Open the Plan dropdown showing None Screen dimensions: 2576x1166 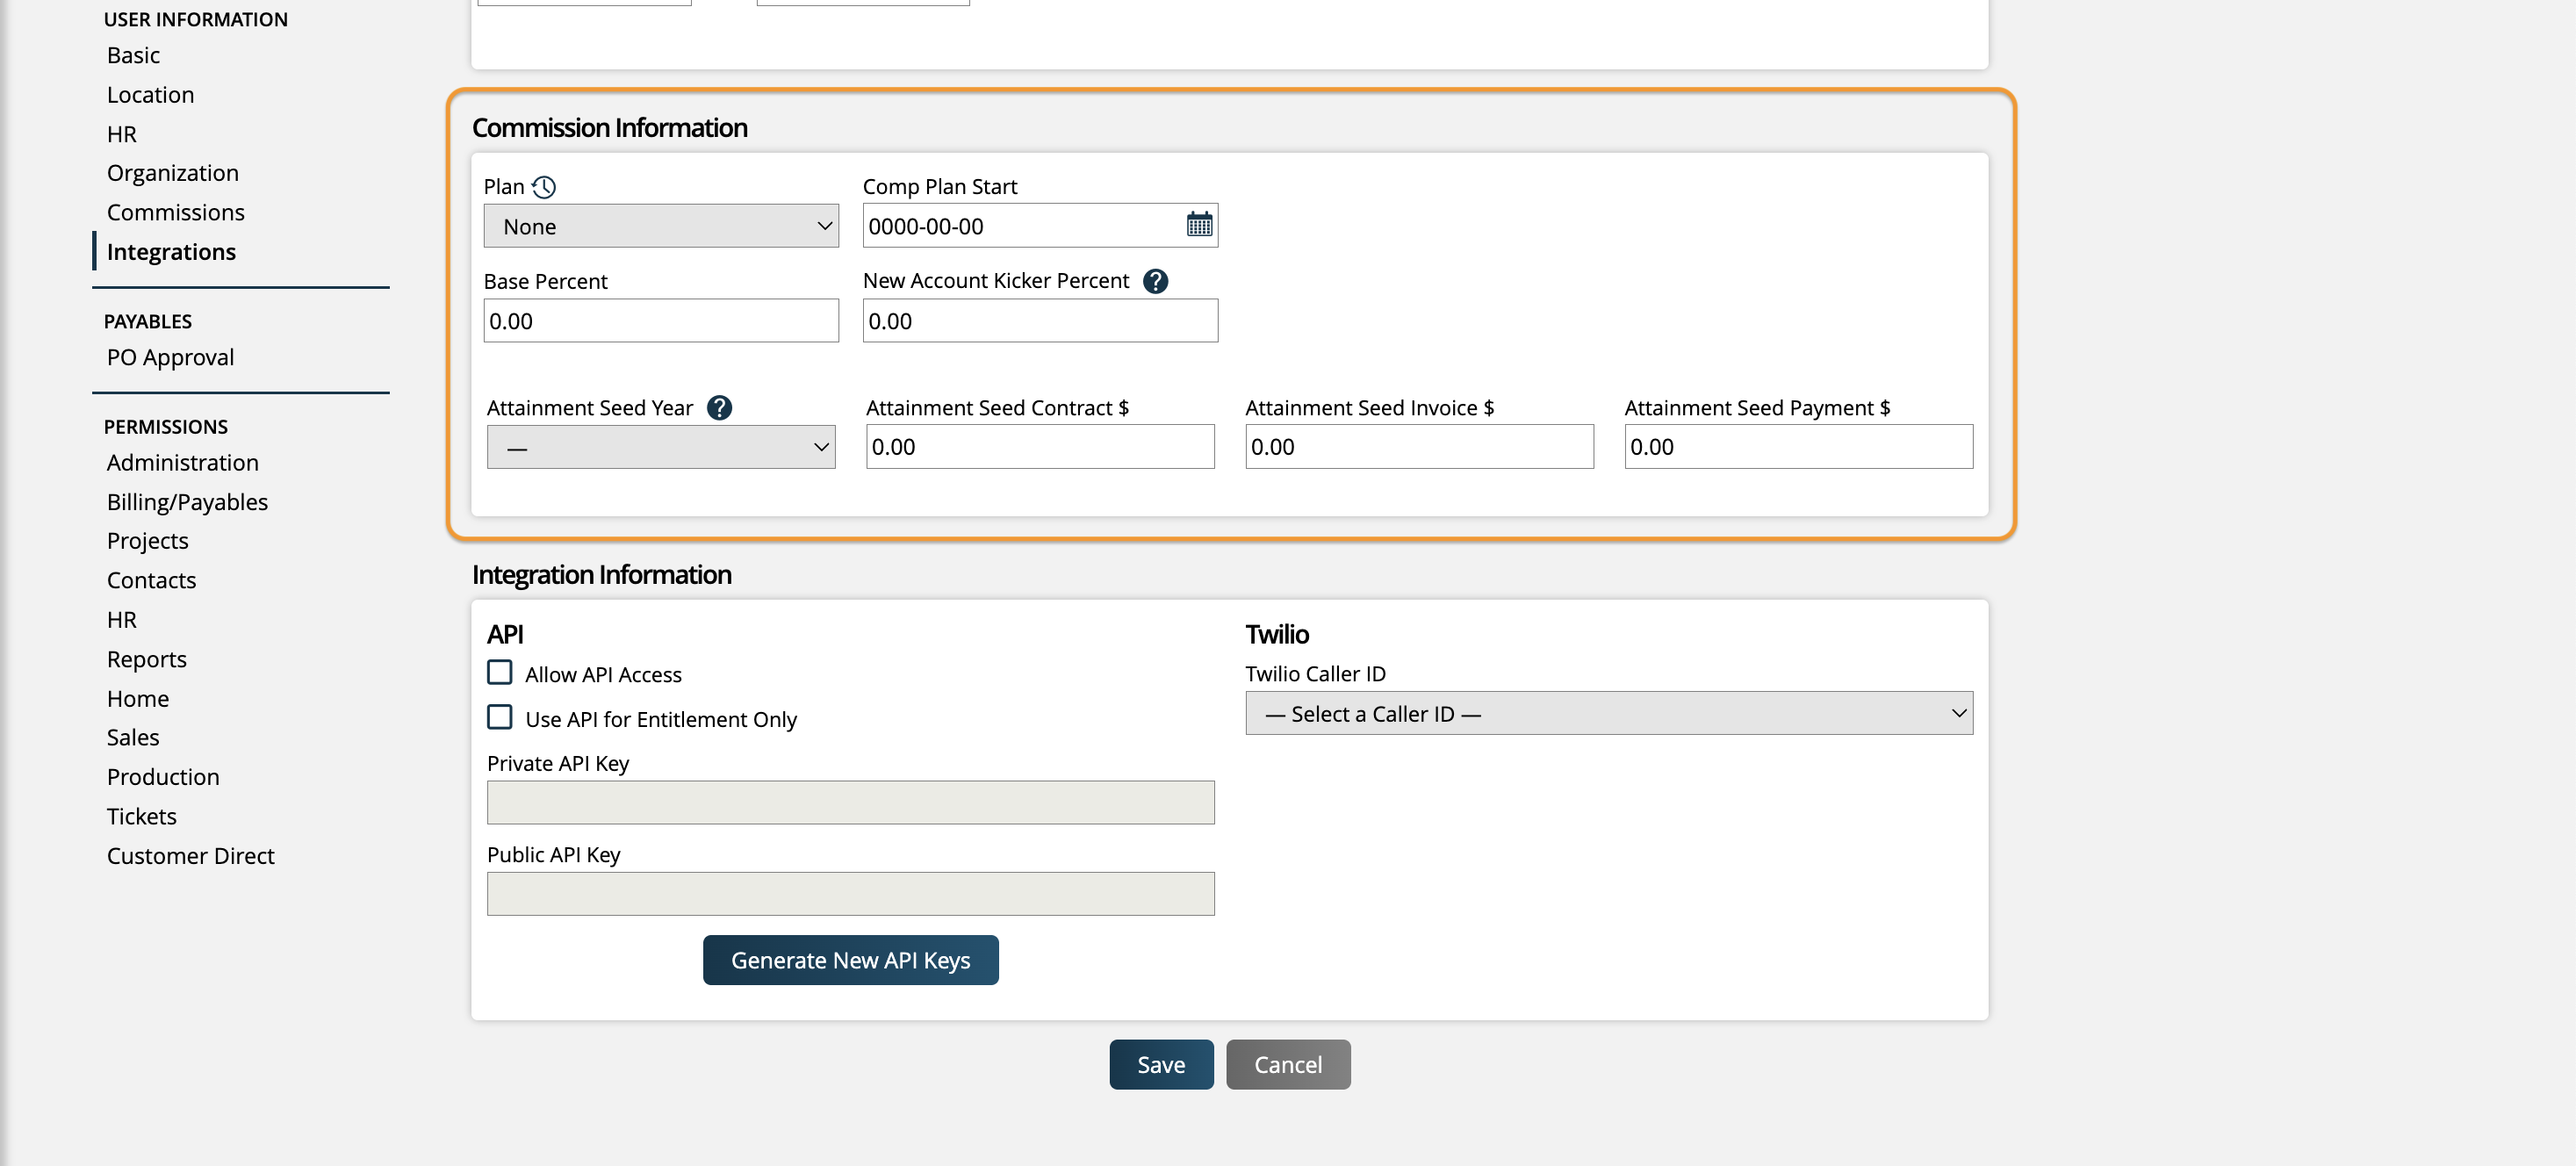coord(660,226)
